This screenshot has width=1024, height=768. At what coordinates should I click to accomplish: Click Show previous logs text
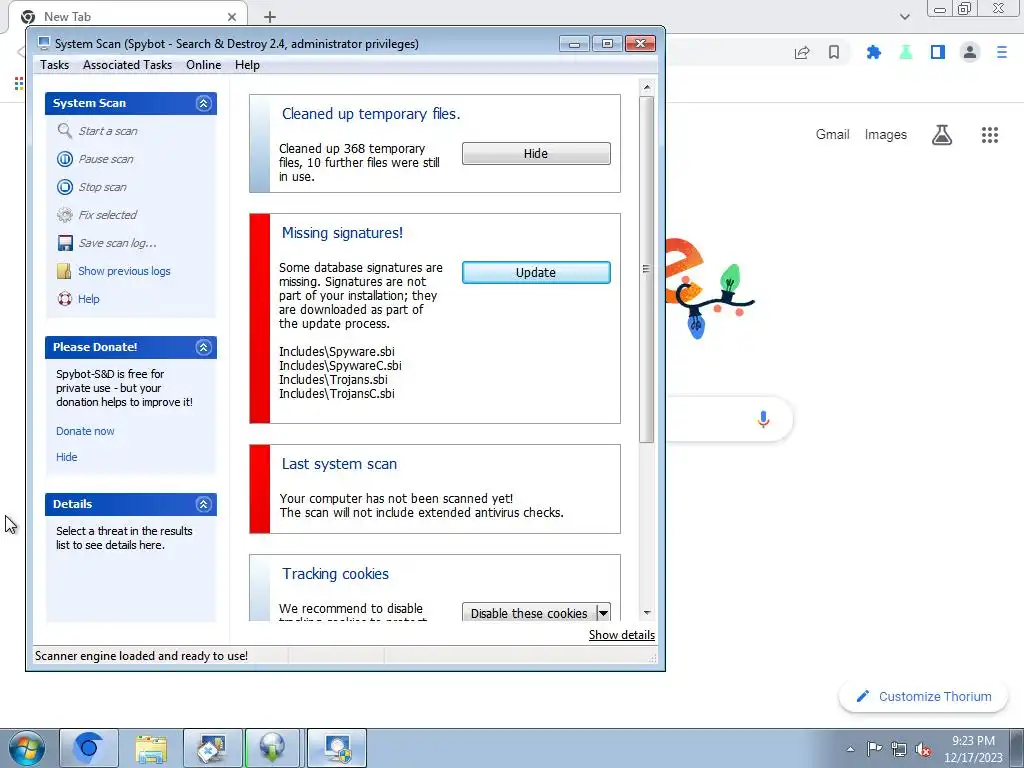tap(124, 271)
